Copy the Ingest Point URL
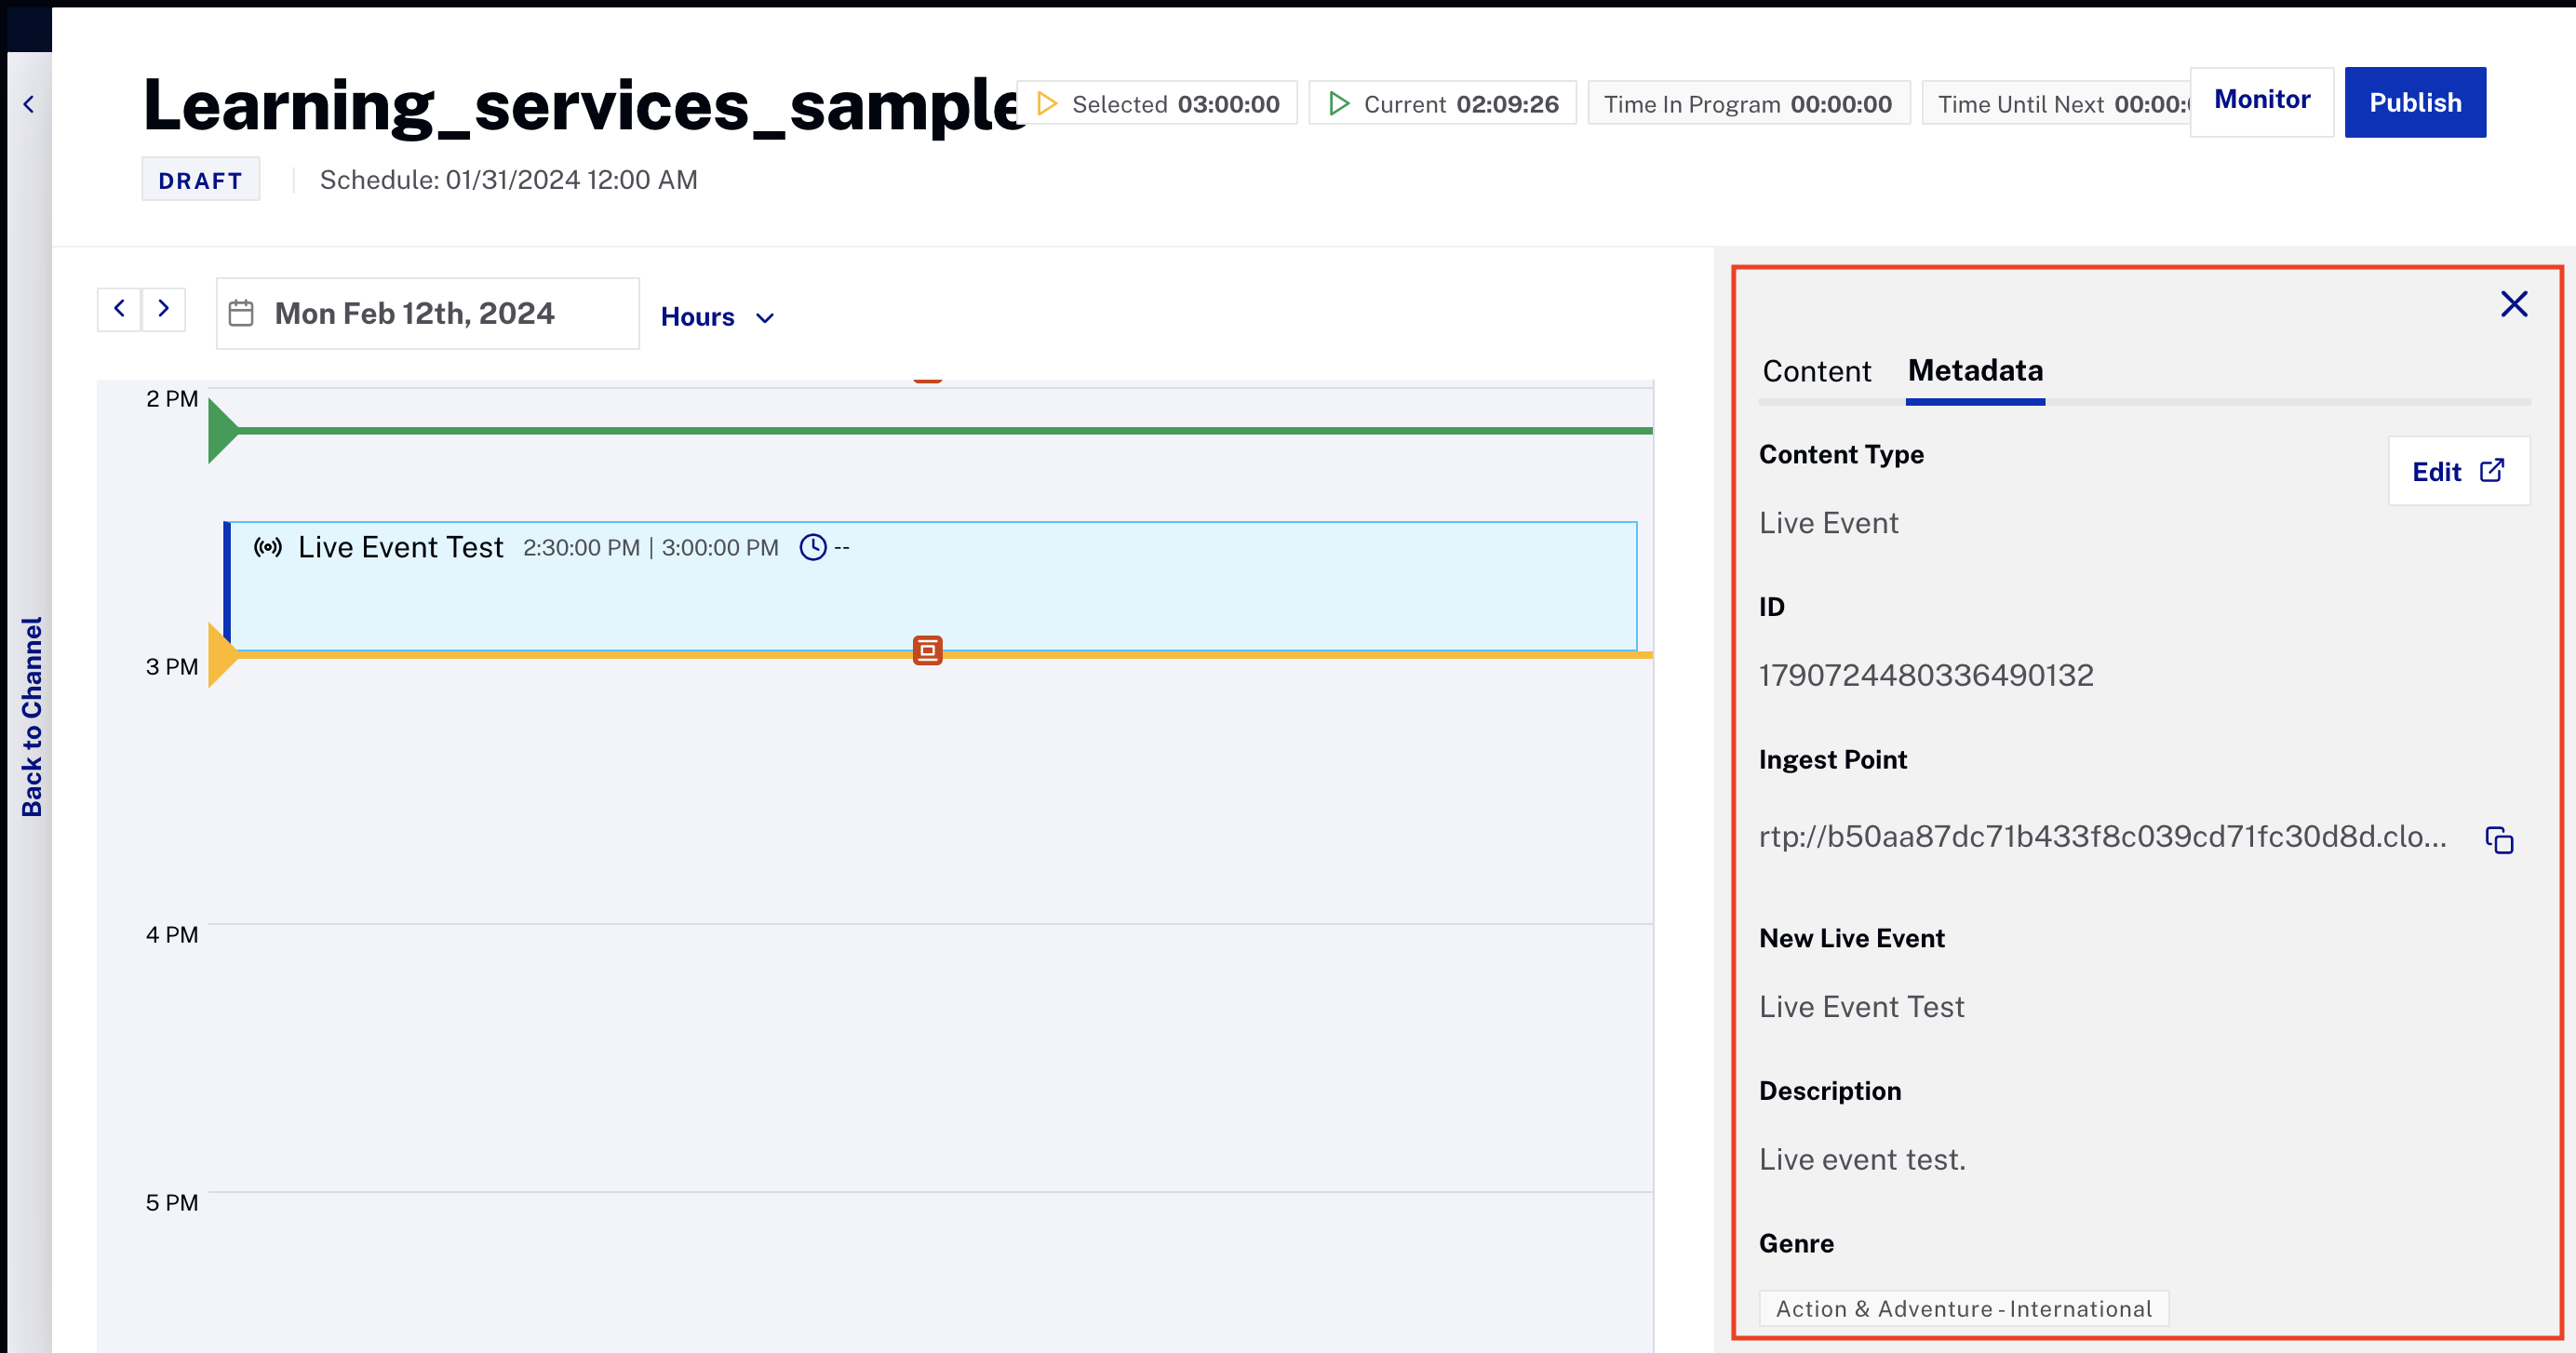The width and height of the screenshot is (2576, 1353). [x=2499, y=840]
